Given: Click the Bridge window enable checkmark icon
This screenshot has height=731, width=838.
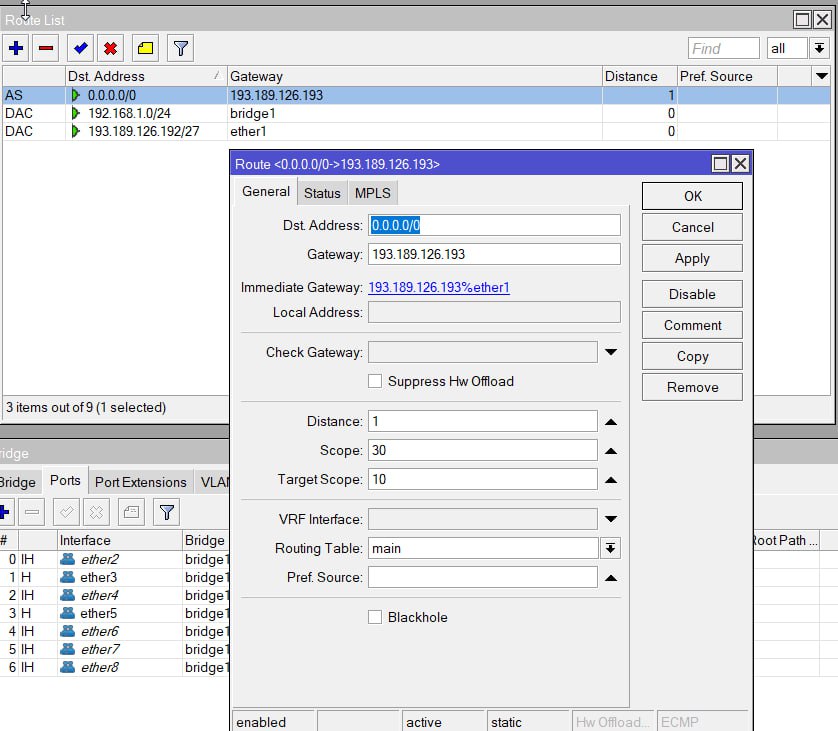Looking at the screenshot, I should [67, 512].
